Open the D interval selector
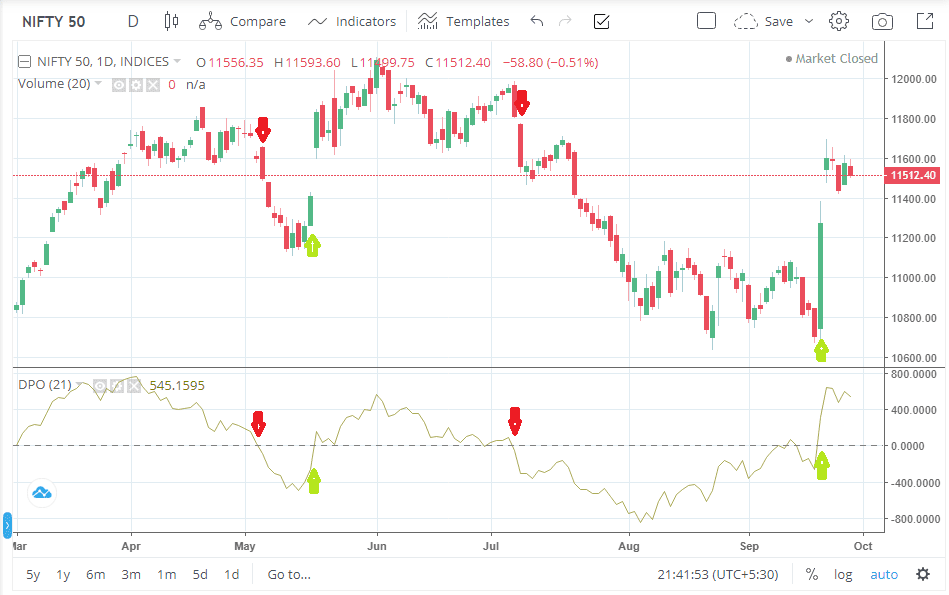This screenshot has height=595, width=949. pyautogui.click(x=133, y=22)
